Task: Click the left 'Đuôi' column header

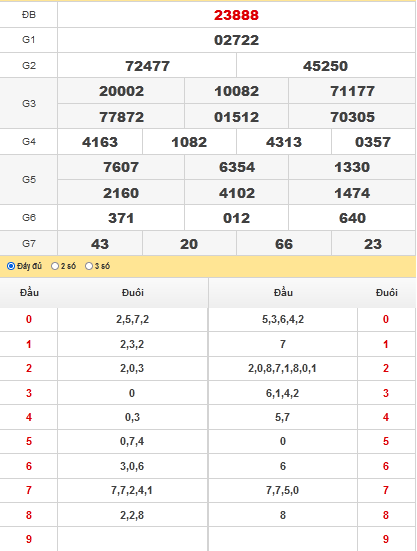Action: coord(133,292)
